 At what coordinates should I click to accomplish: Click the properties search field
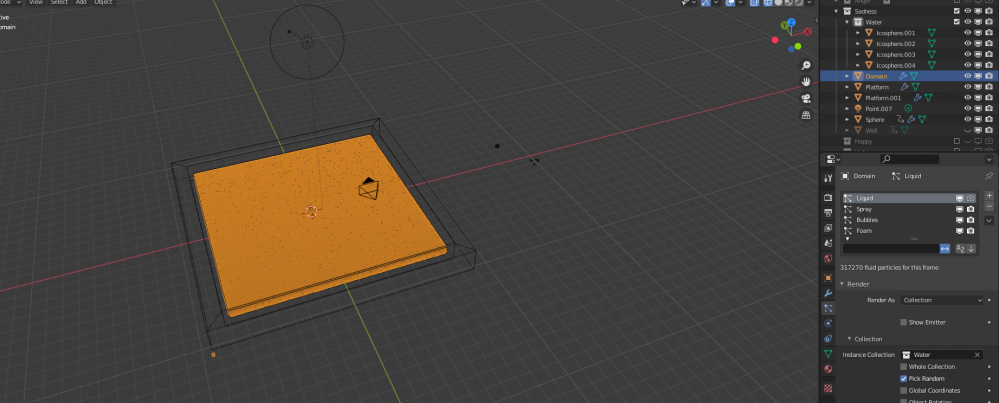[910, 159]
